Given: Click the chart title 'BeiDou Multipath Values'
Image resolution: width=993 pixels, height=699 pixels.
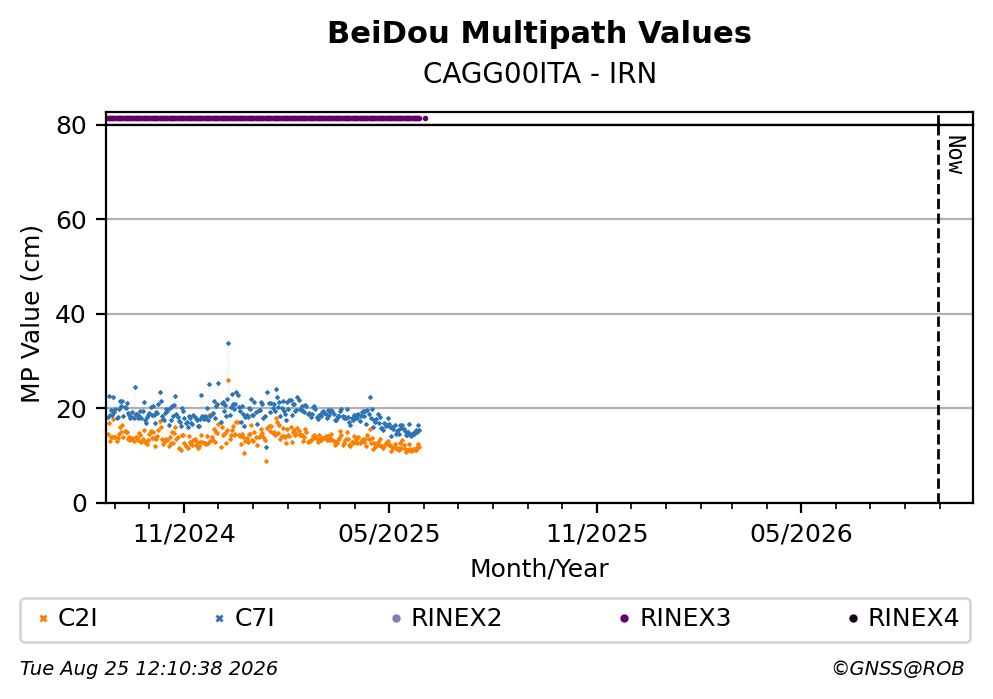Looking at the screenshot, I should (539, 33).
